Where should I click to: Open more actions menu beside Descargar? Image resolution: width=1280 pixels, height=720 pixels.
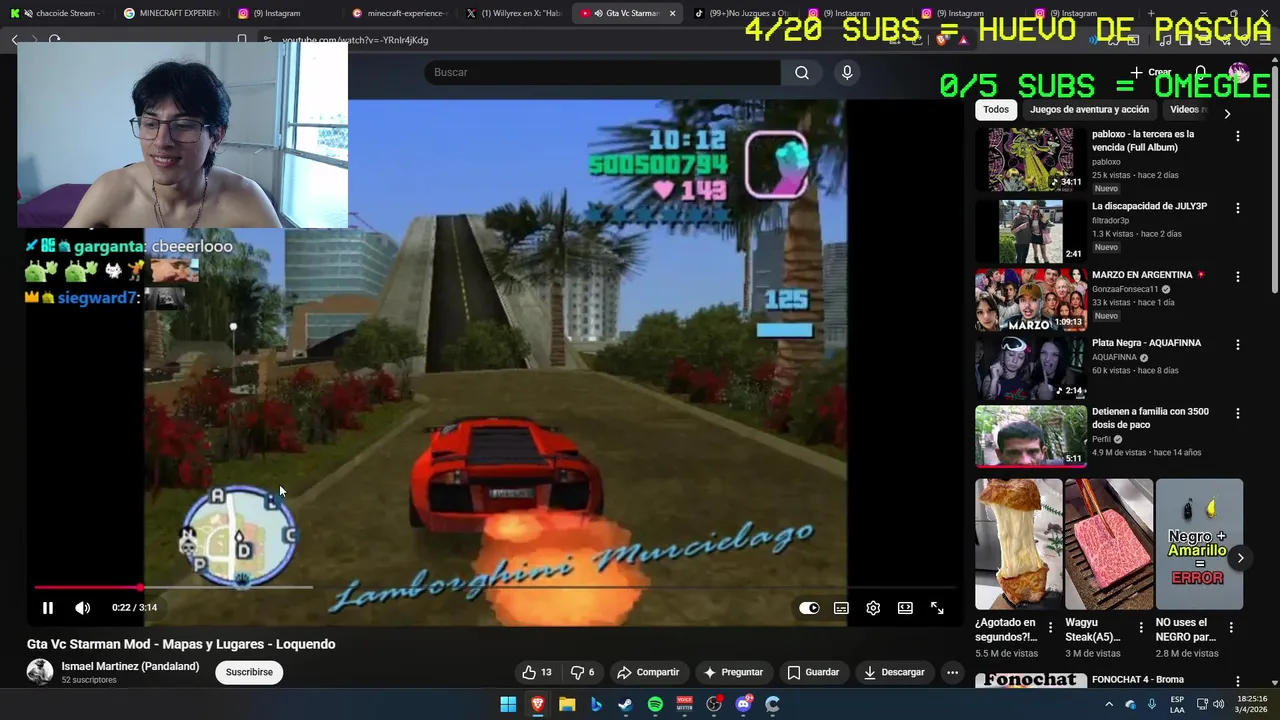coord(952,672)
